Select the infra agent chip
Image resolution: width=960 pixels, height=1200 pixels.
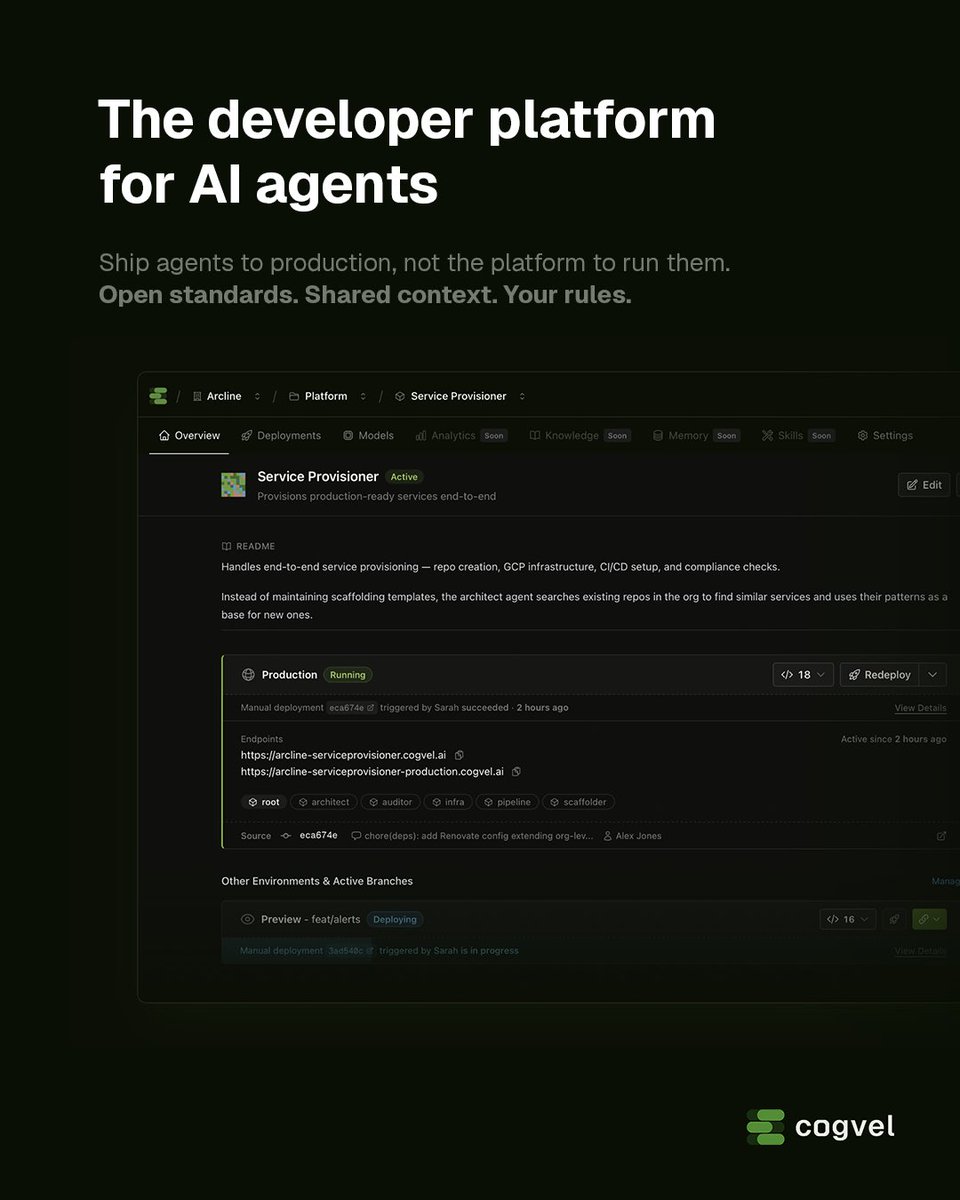pyautogui.click(x=448, y=802)
